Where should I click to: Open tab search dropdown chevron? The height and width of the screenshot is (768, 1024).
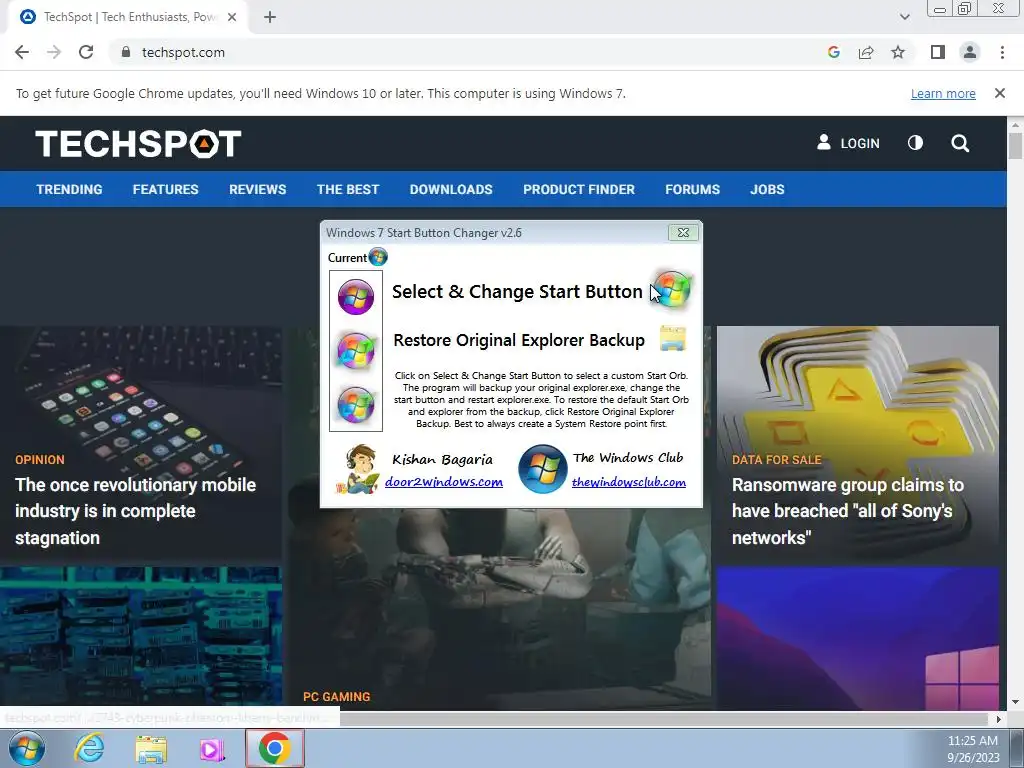(904, 17)
